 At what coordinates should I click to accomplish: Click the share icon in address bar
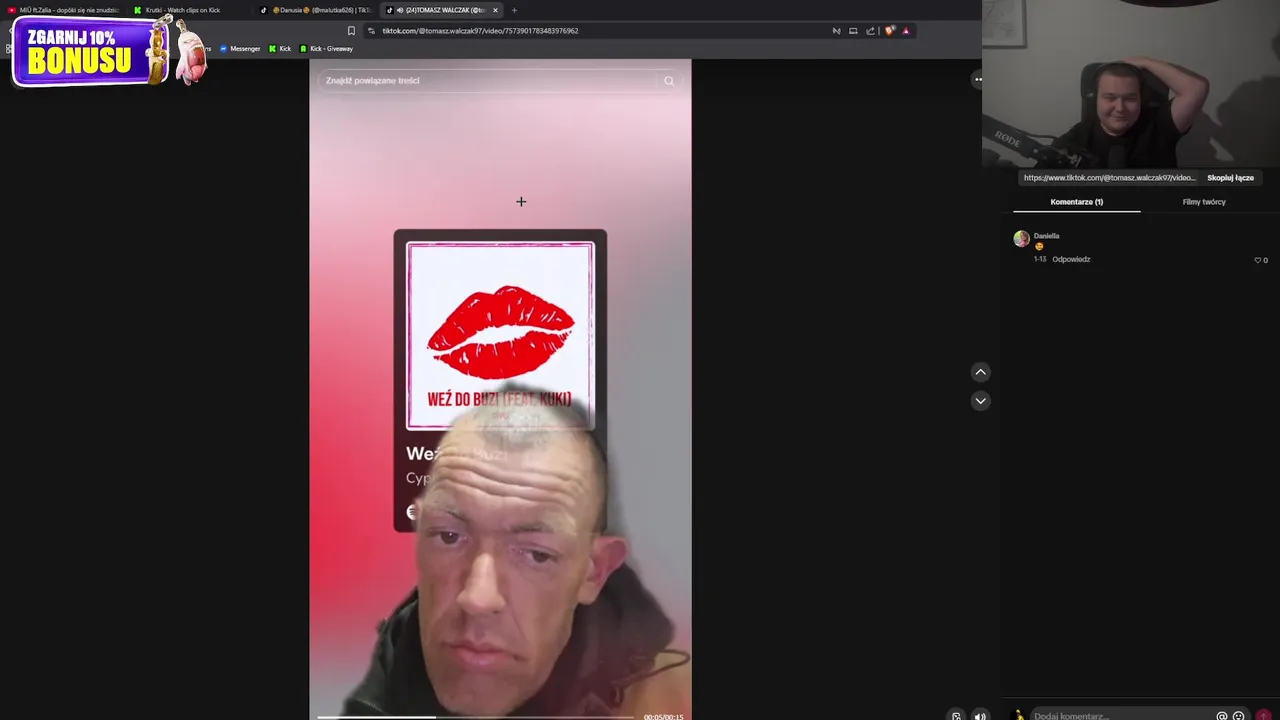tap(870, 31)
